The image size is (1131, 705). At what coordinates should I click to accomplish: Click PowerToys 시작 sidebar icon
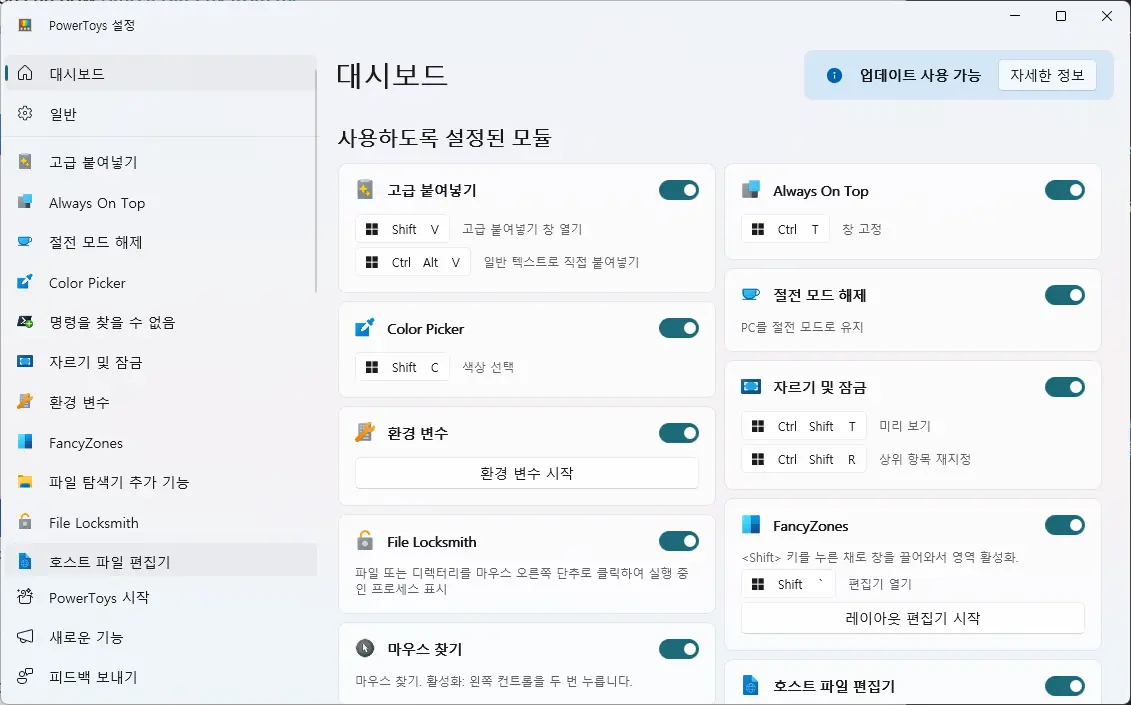[x=25, y=597]
